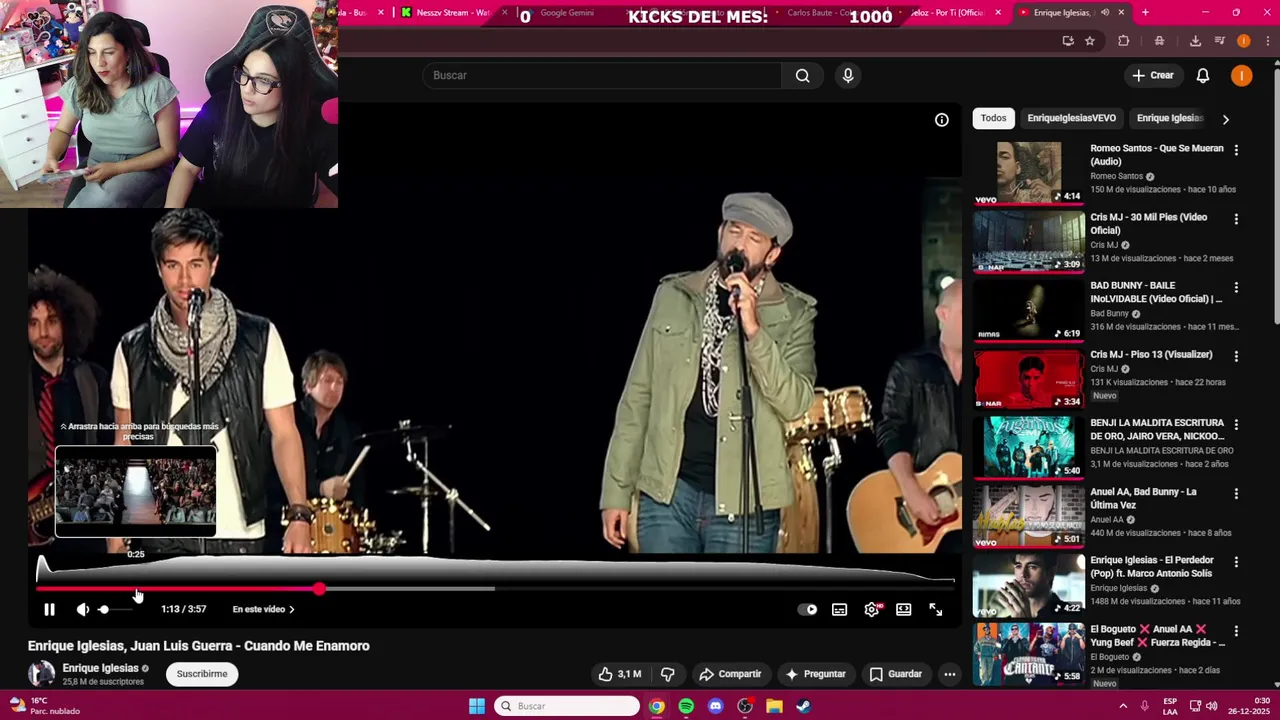Open options for 'BAD BUNNY - BAILE INoLVIDABLE'
The width and height of the screenshot is (1280, 720).
pos(1236,287)
